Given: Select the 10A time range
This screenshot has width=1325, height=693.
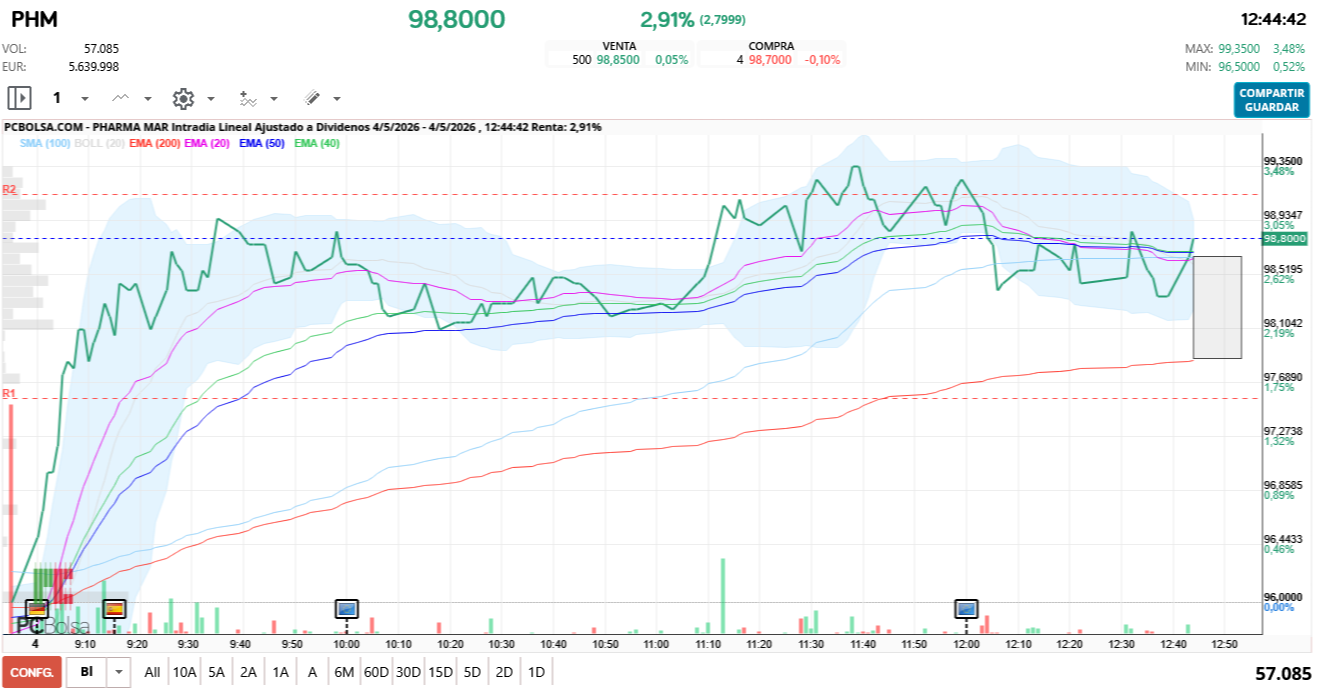Looking at the screenshot, I should 184,672.
